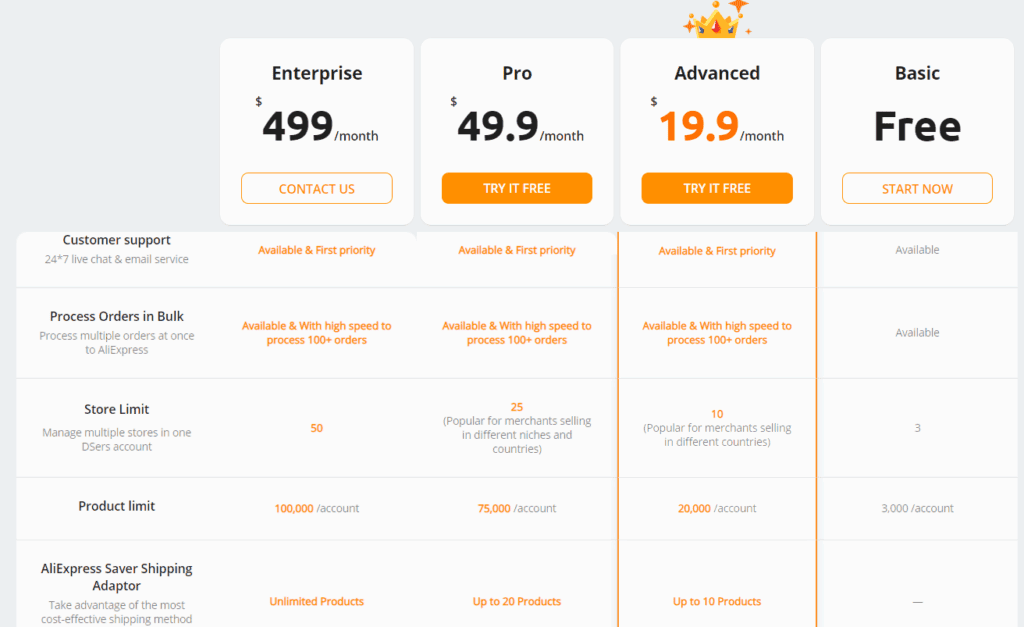
Task: Click the Customer support feature label
Action: pos(116,240)
